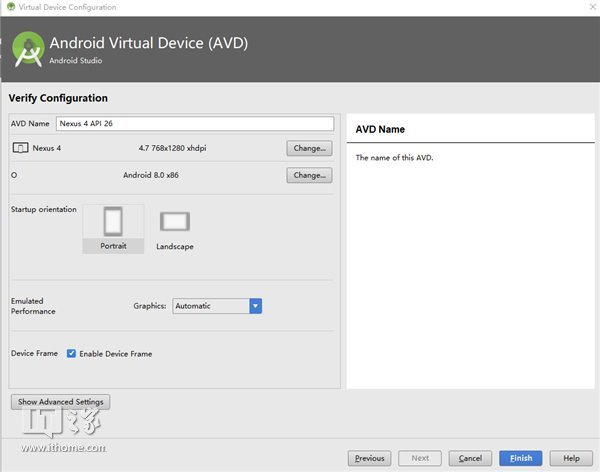Expand Show Advanced Settings
600x472 pixels.
pyautogui.click(x=60, y=402)
